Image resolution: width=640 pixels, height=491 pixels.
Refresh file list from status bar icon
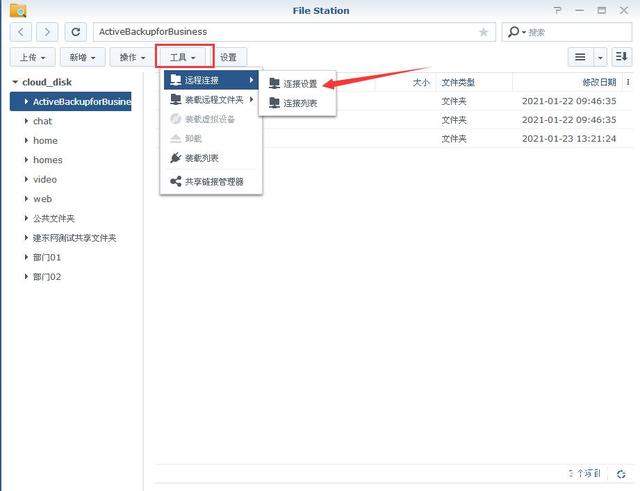click(621, 474)
